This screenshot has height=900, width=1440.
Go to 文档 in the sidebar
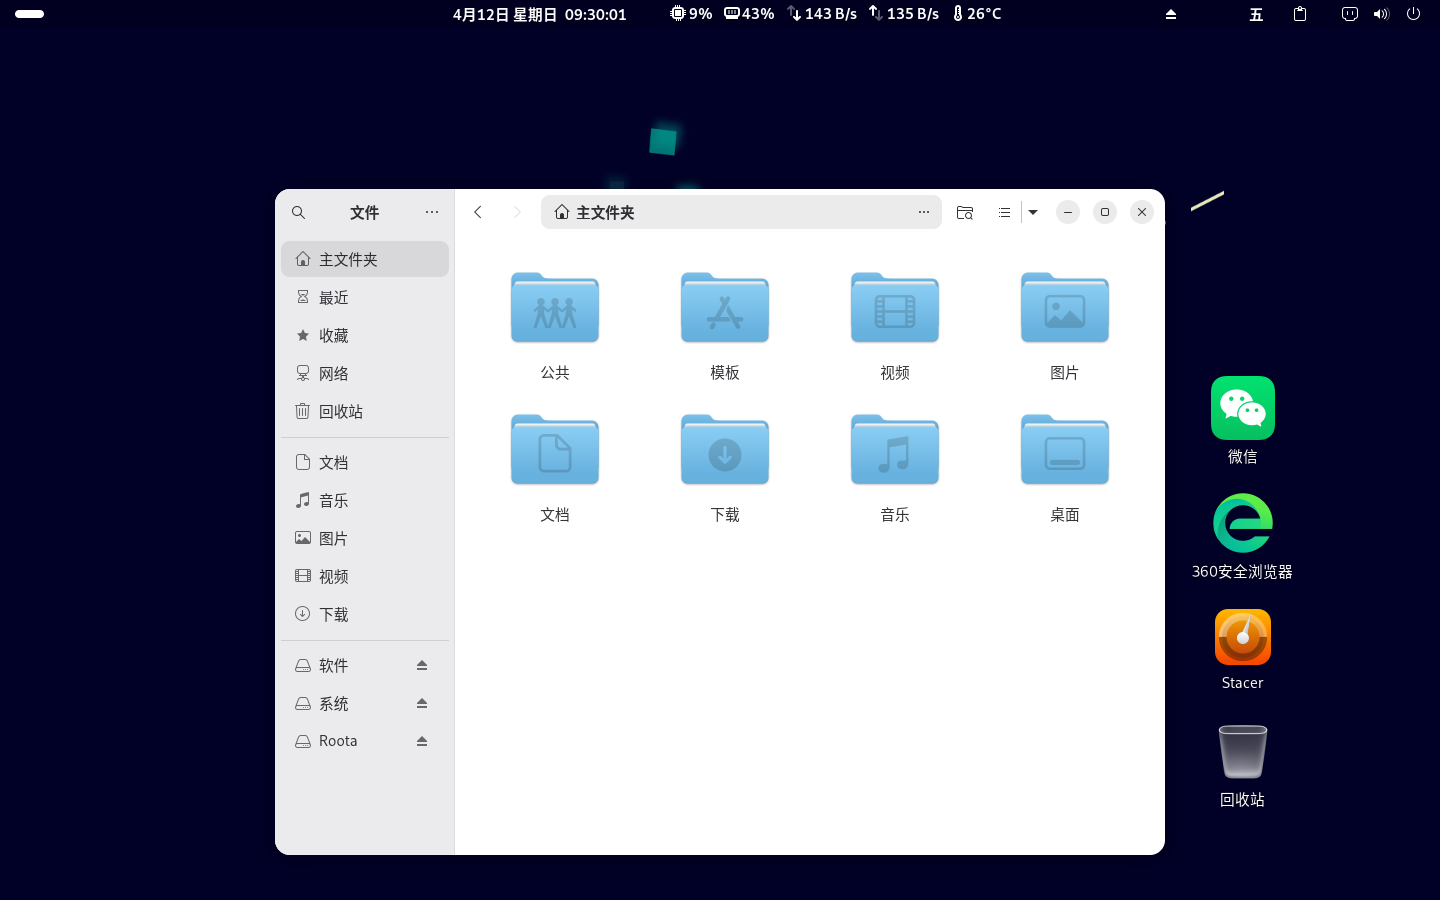point(365,462)
